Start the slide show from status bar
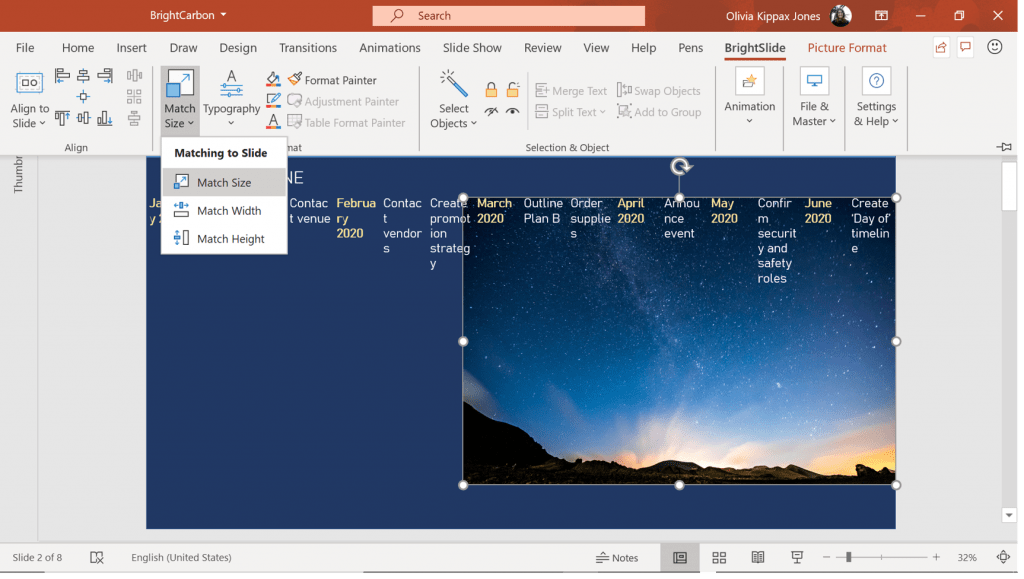Viewport: 1024px width, 579px height. click(x=796, y=557)
